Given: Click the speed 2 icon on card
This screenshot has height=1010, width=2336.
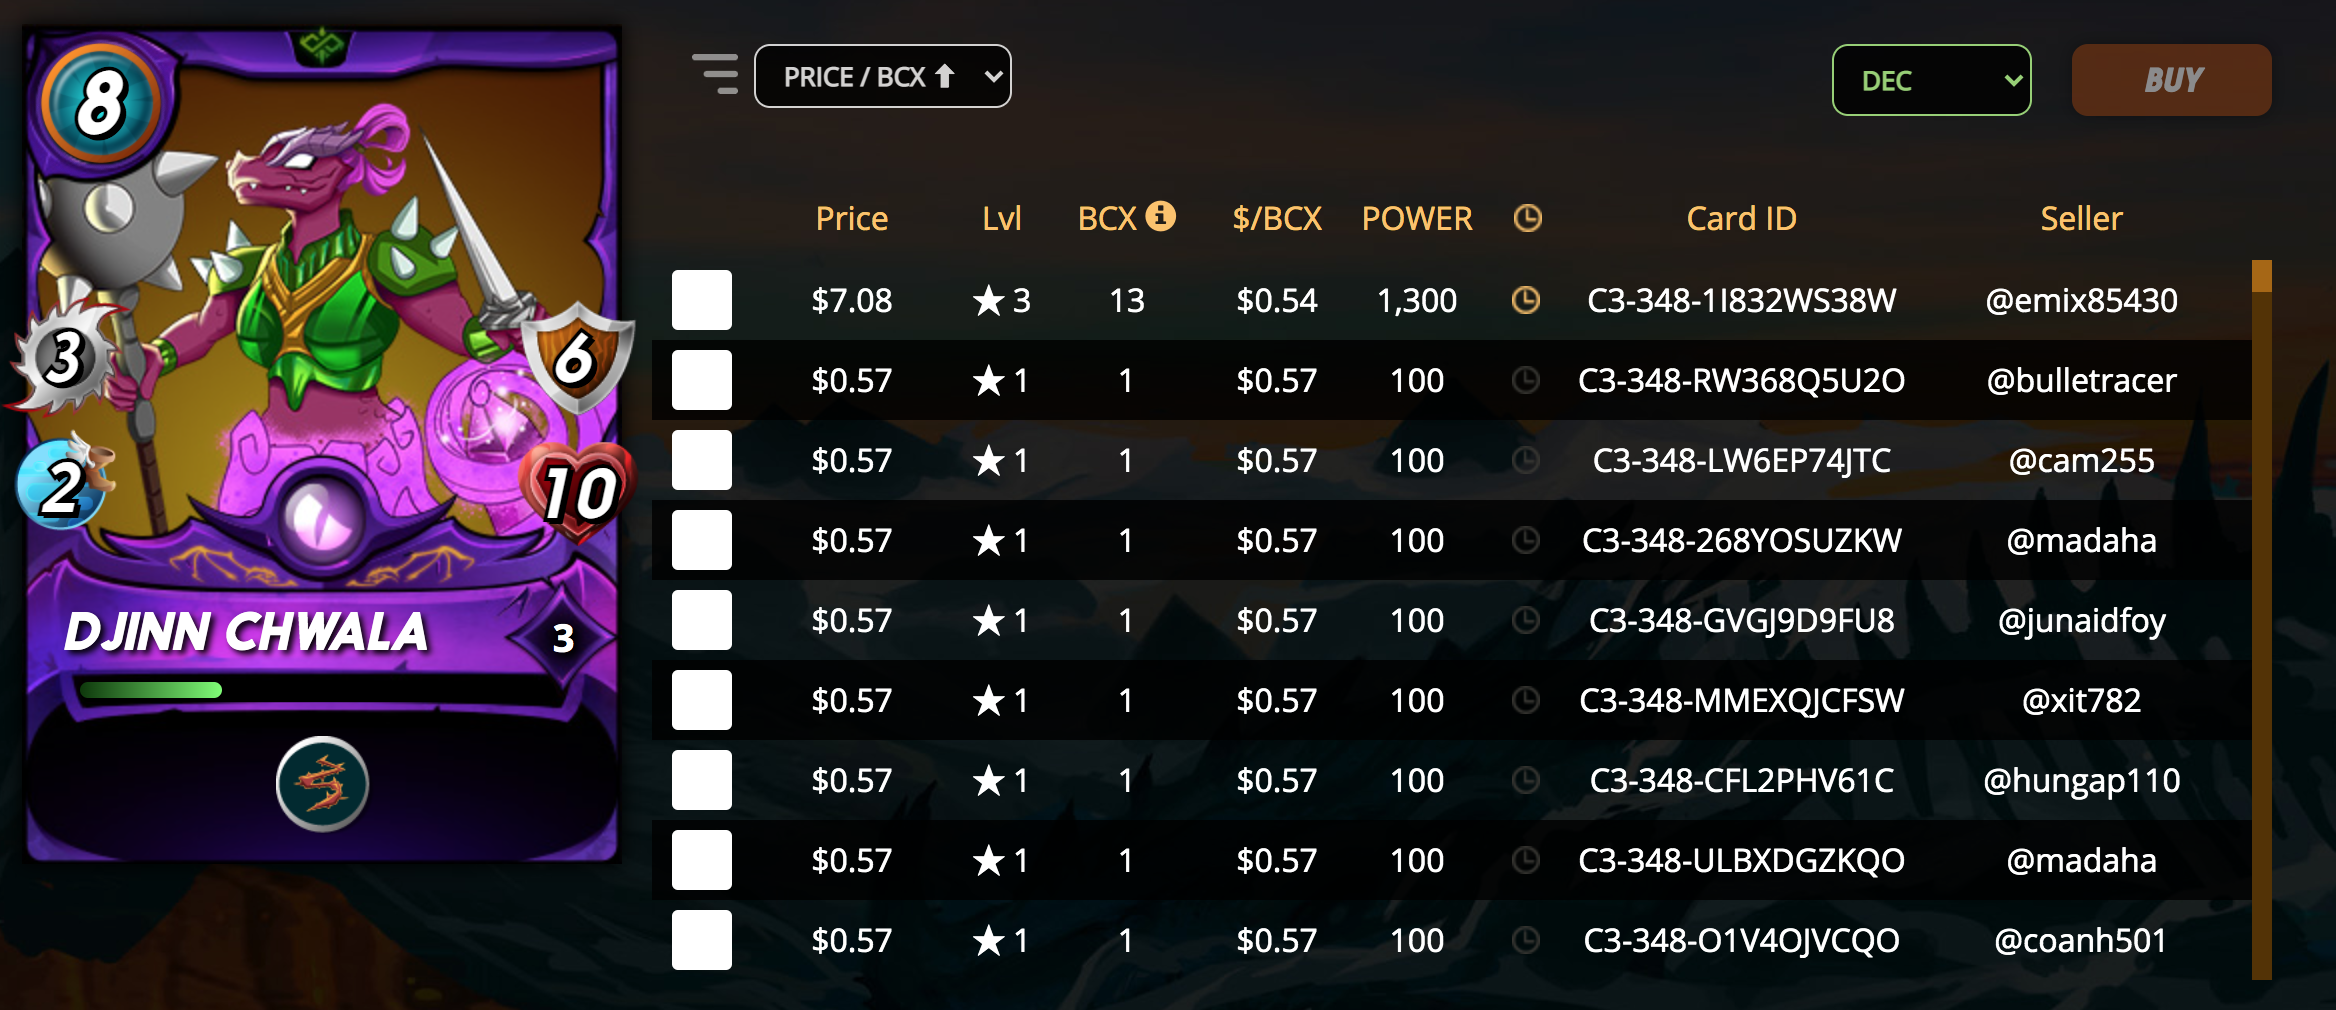Looking at the screenshot, I should [62, 486].
